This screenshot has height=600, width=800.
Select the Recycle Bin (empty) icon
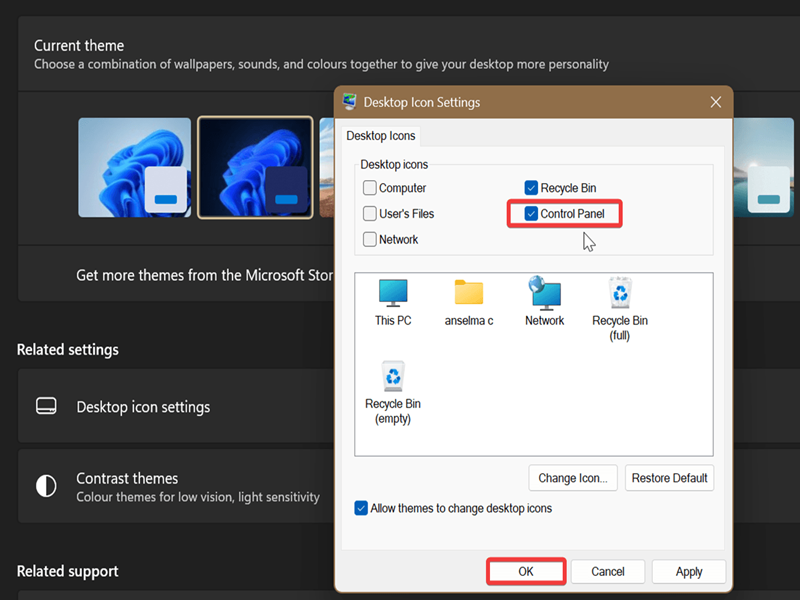point(393,393)
